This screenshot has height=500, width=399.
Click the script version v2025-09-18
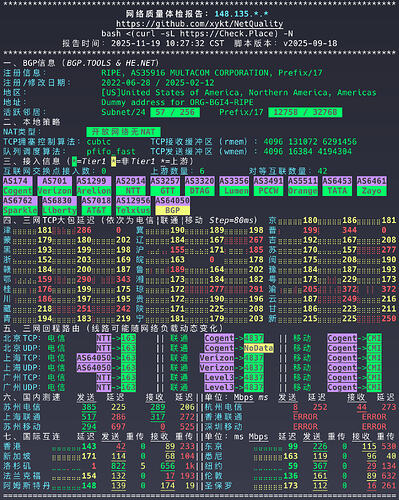click(x=310, y=43)
